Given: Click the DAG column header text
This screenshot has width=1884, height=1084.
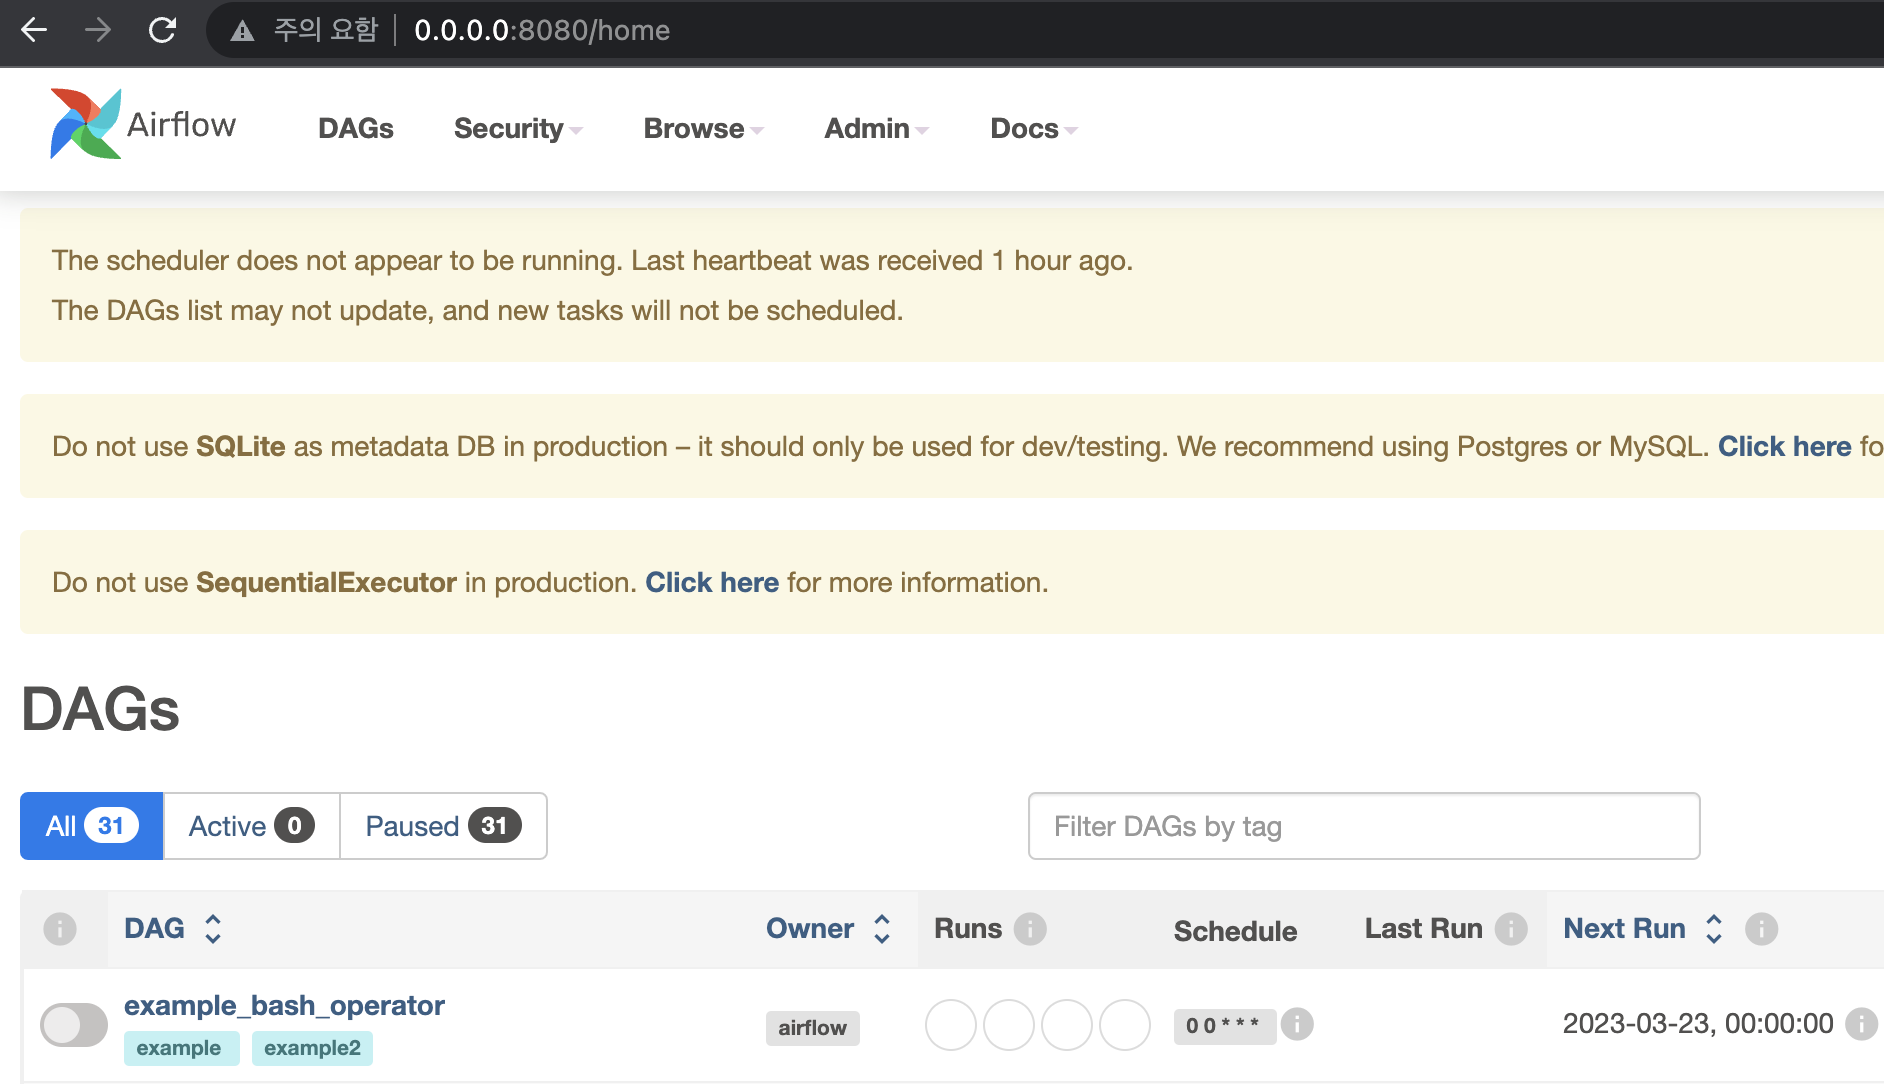Looking at the screenshot, I should click(x=154, y=929).
